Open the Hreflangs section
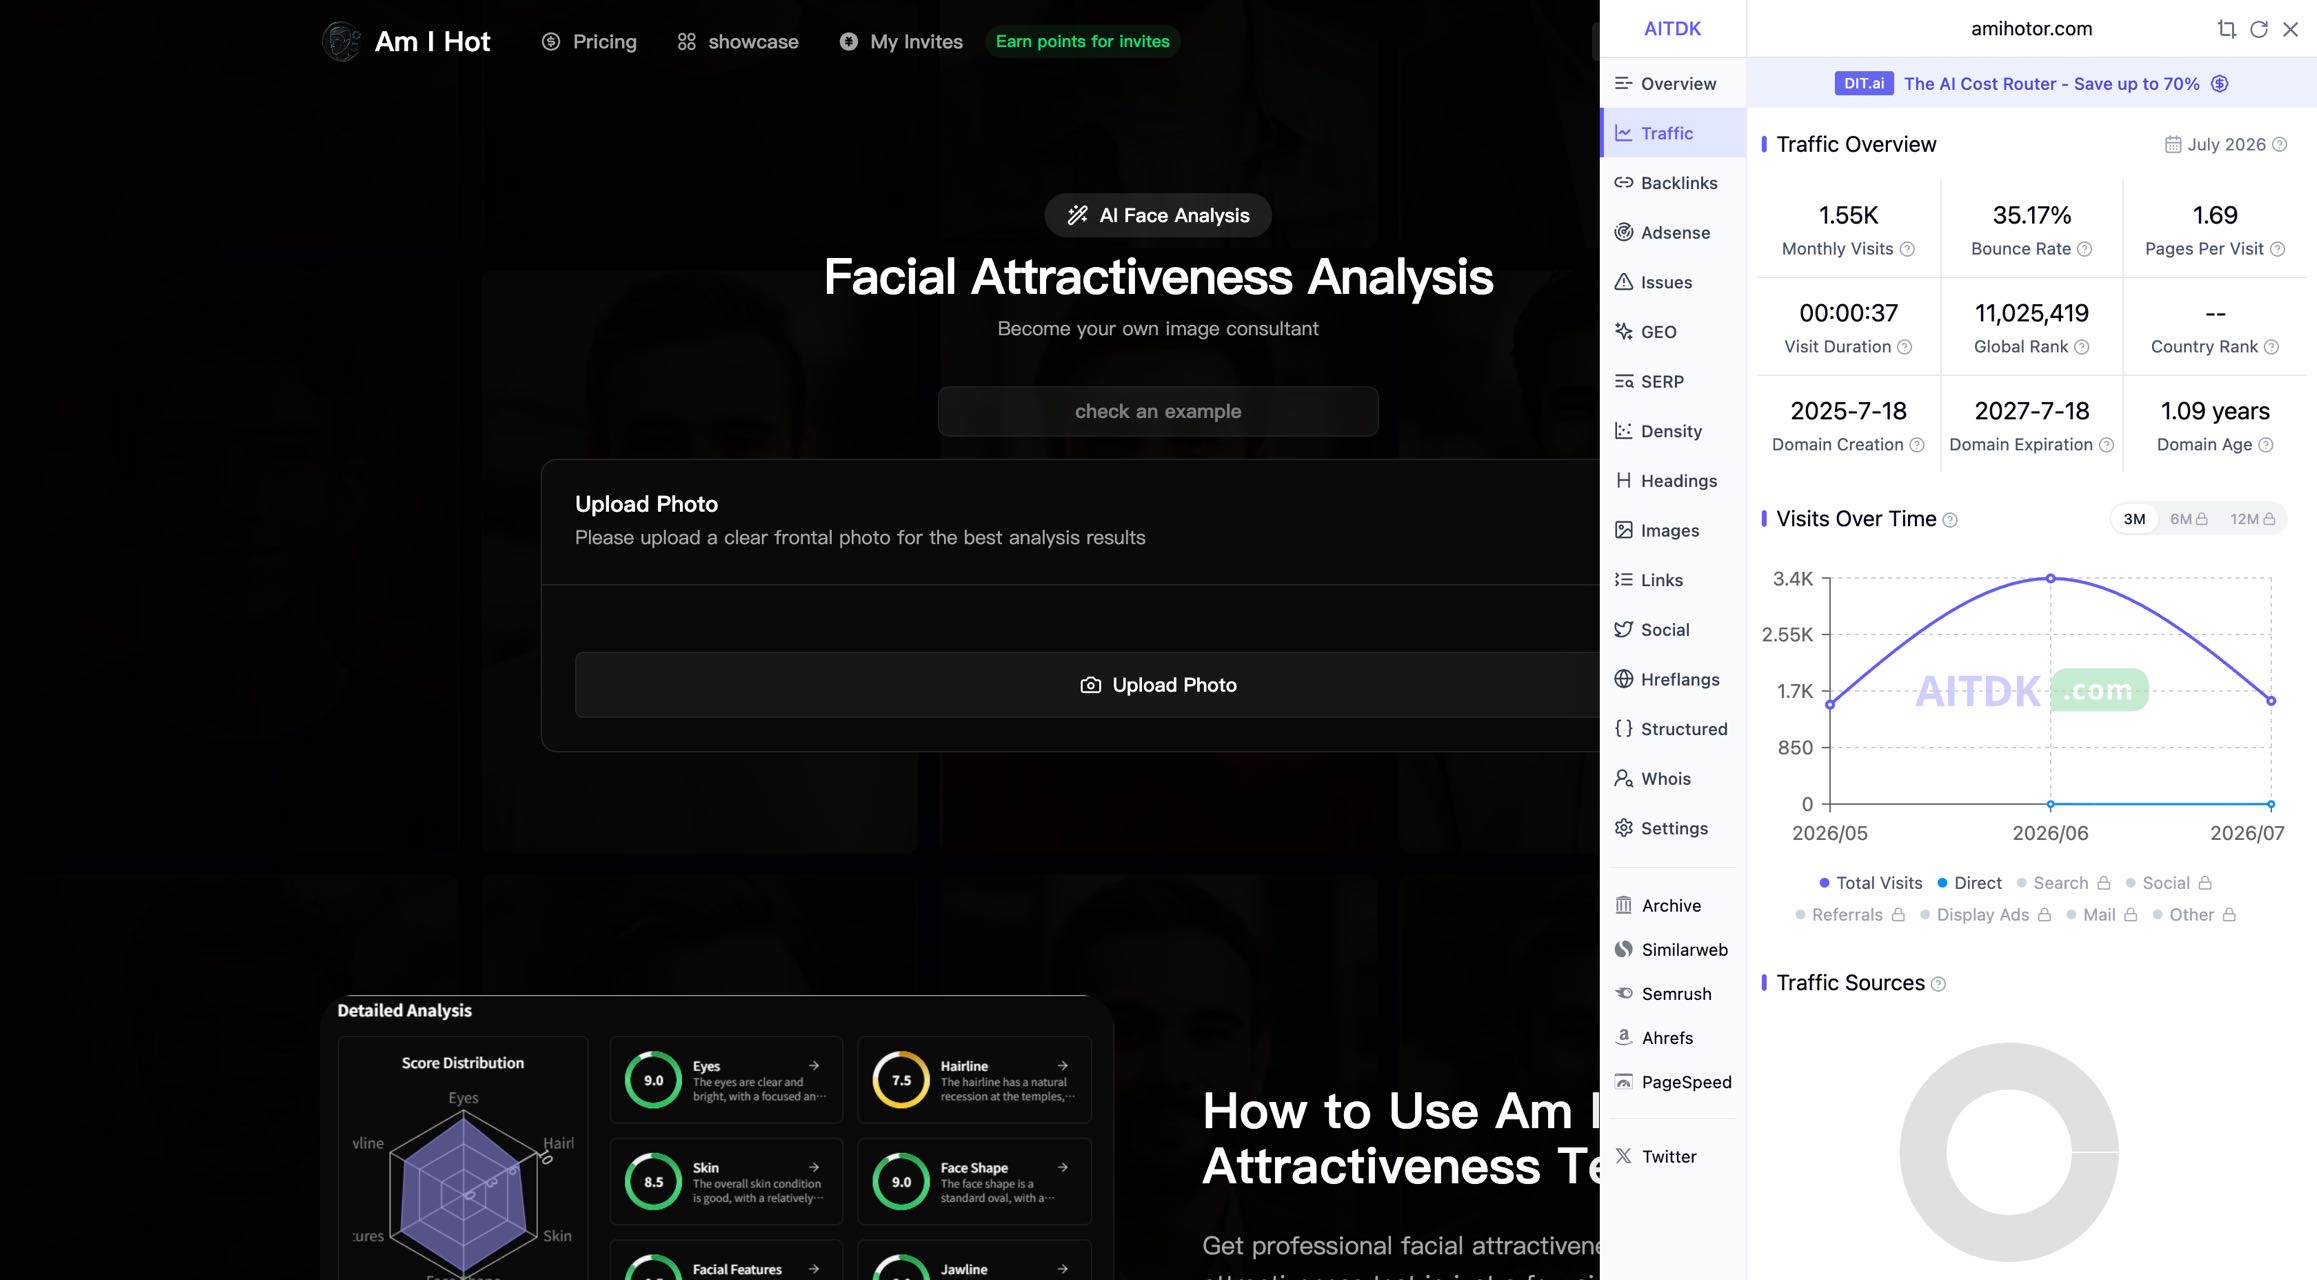The height and width of the screenshot is (1280, 2317). point(1673,680)
